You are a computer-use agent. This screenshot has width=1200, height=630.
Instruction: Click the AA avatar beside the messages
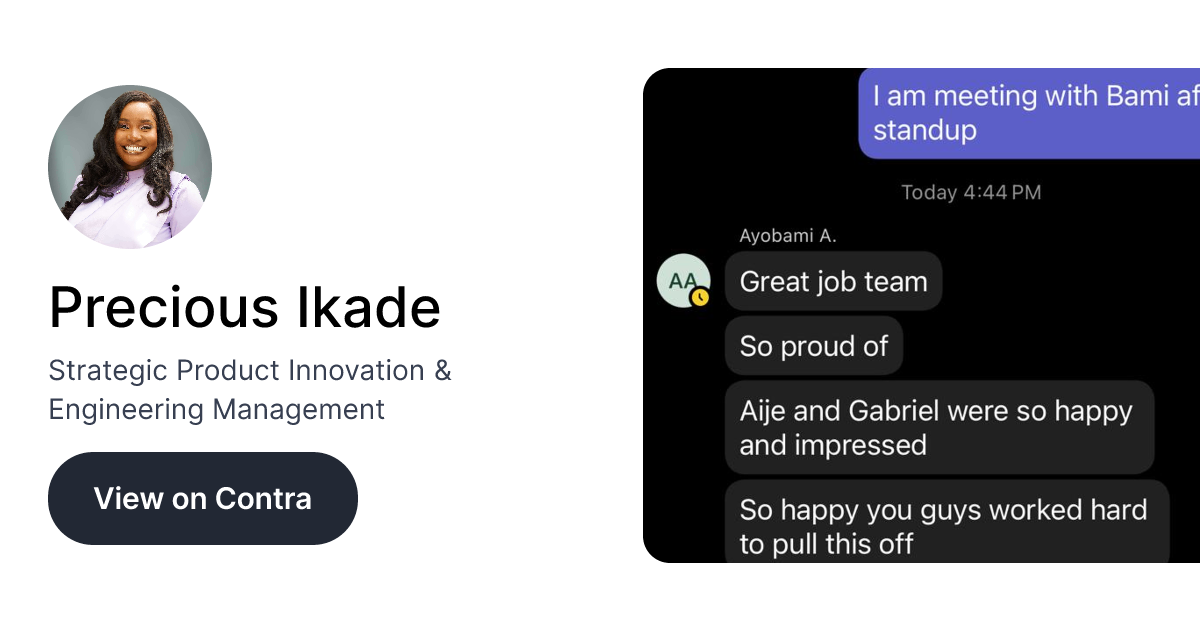[682, 279]
